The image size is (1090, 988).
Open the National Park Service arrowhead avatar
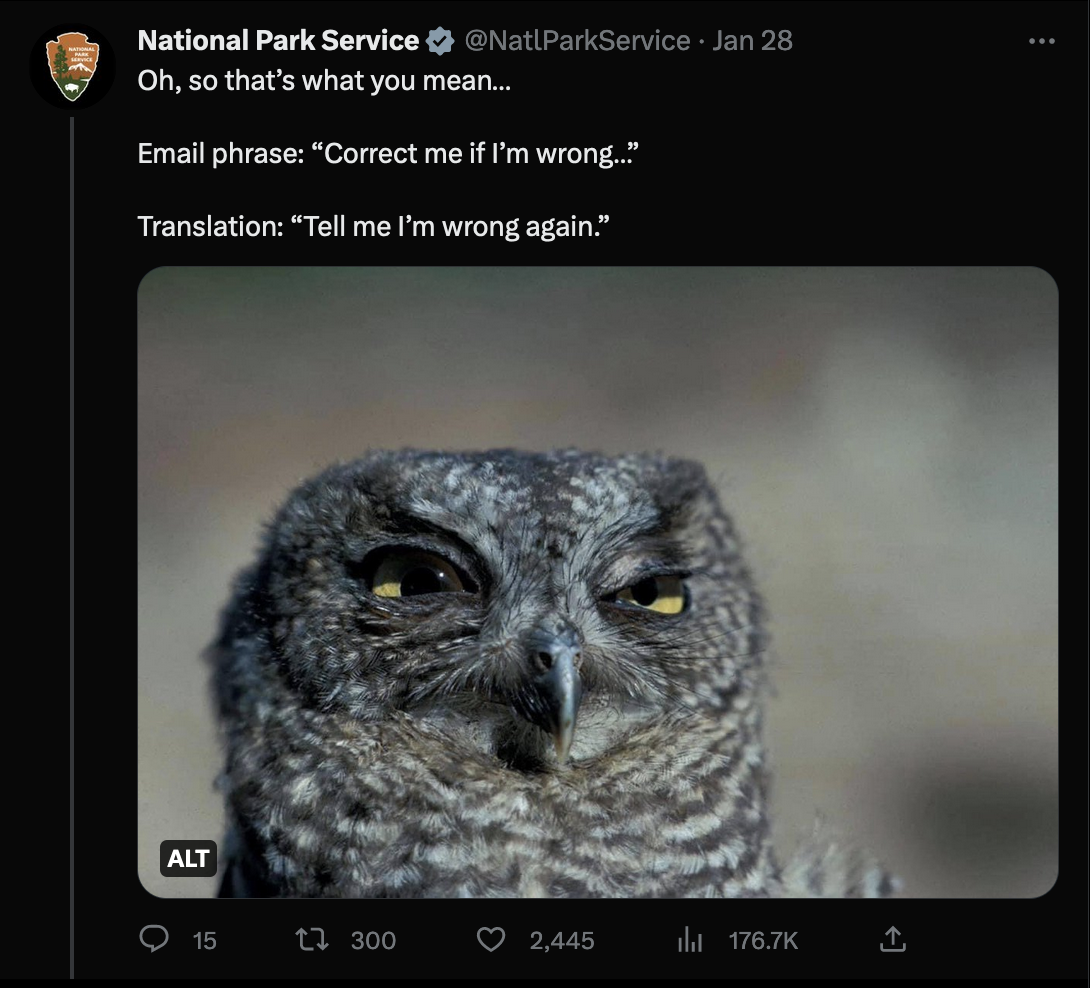(x=72, y=66)
